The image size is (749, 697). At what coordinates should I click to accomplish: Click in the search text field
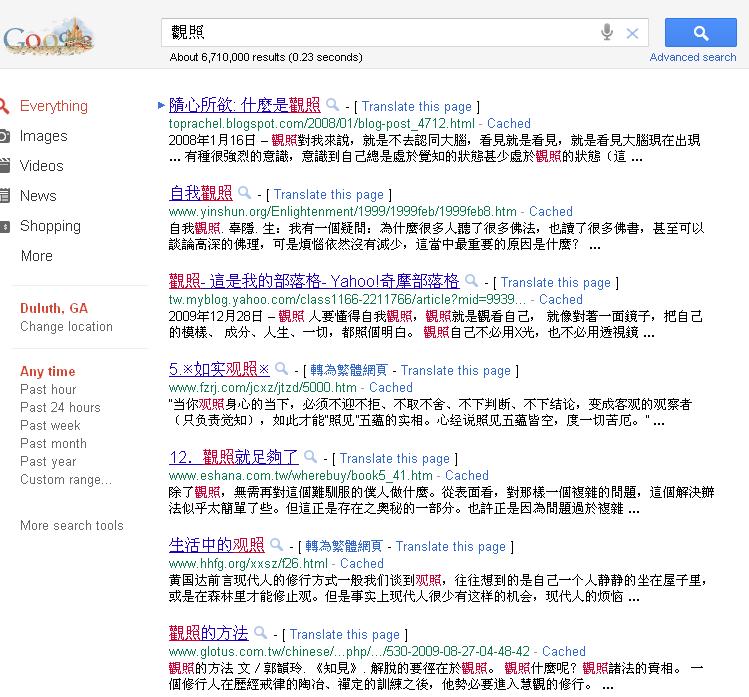click(380, 33)
